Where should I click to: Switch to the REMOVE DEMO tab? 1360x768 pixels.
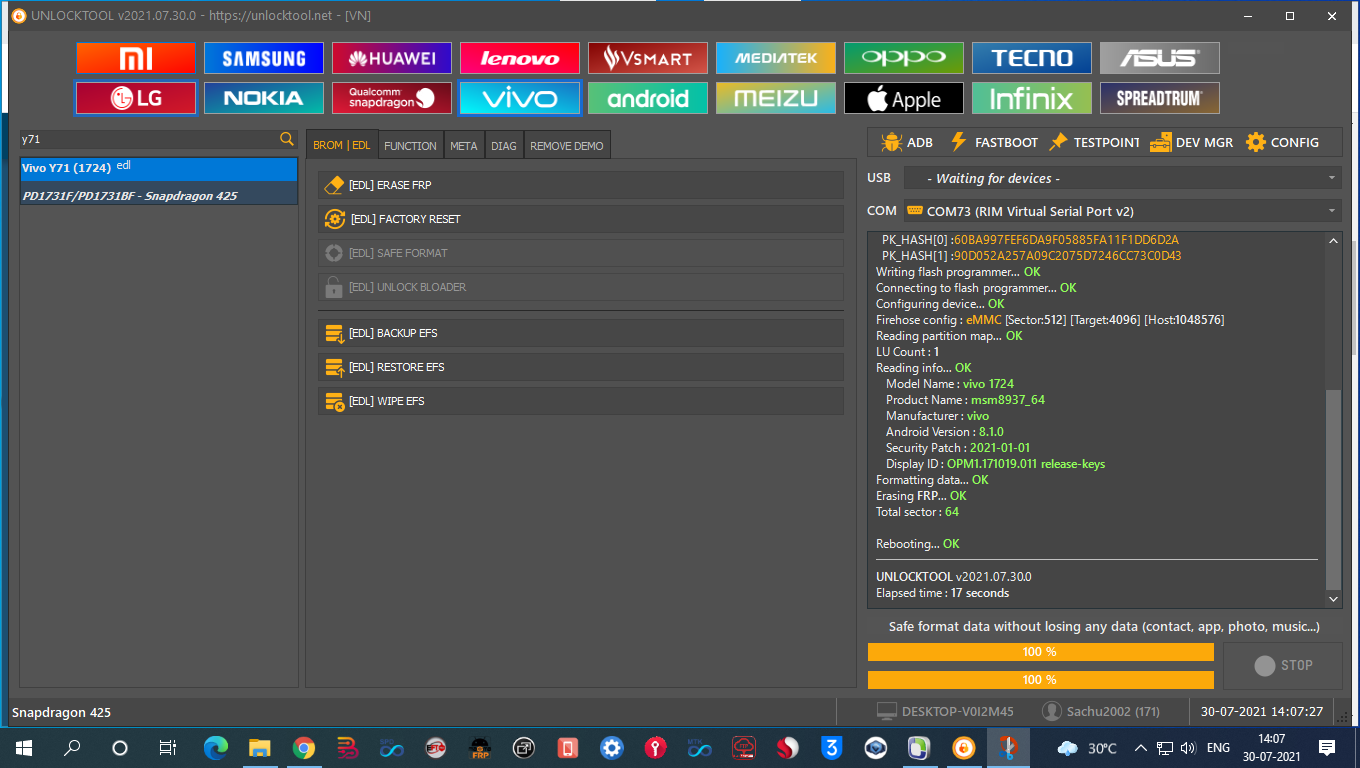point(567,145)
